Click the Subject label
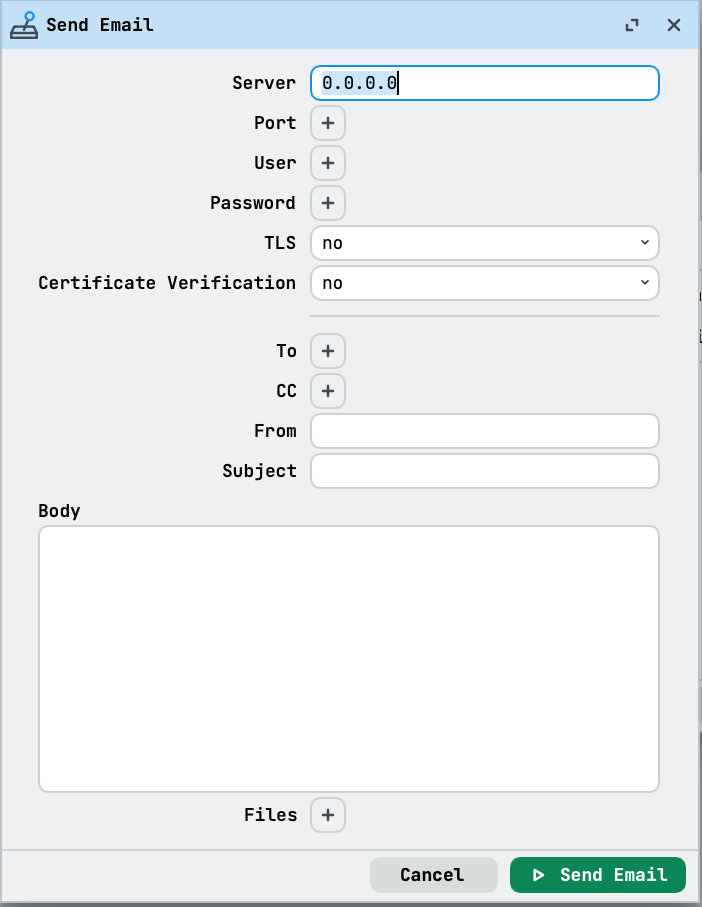 (x=259, y=471)
